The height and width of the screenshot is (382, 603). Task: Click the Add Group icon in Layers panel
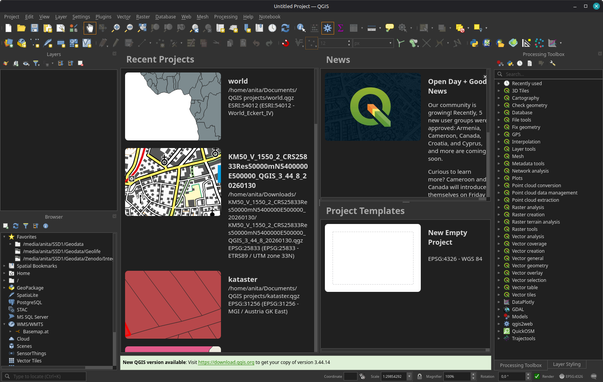[x=15, y=63]
